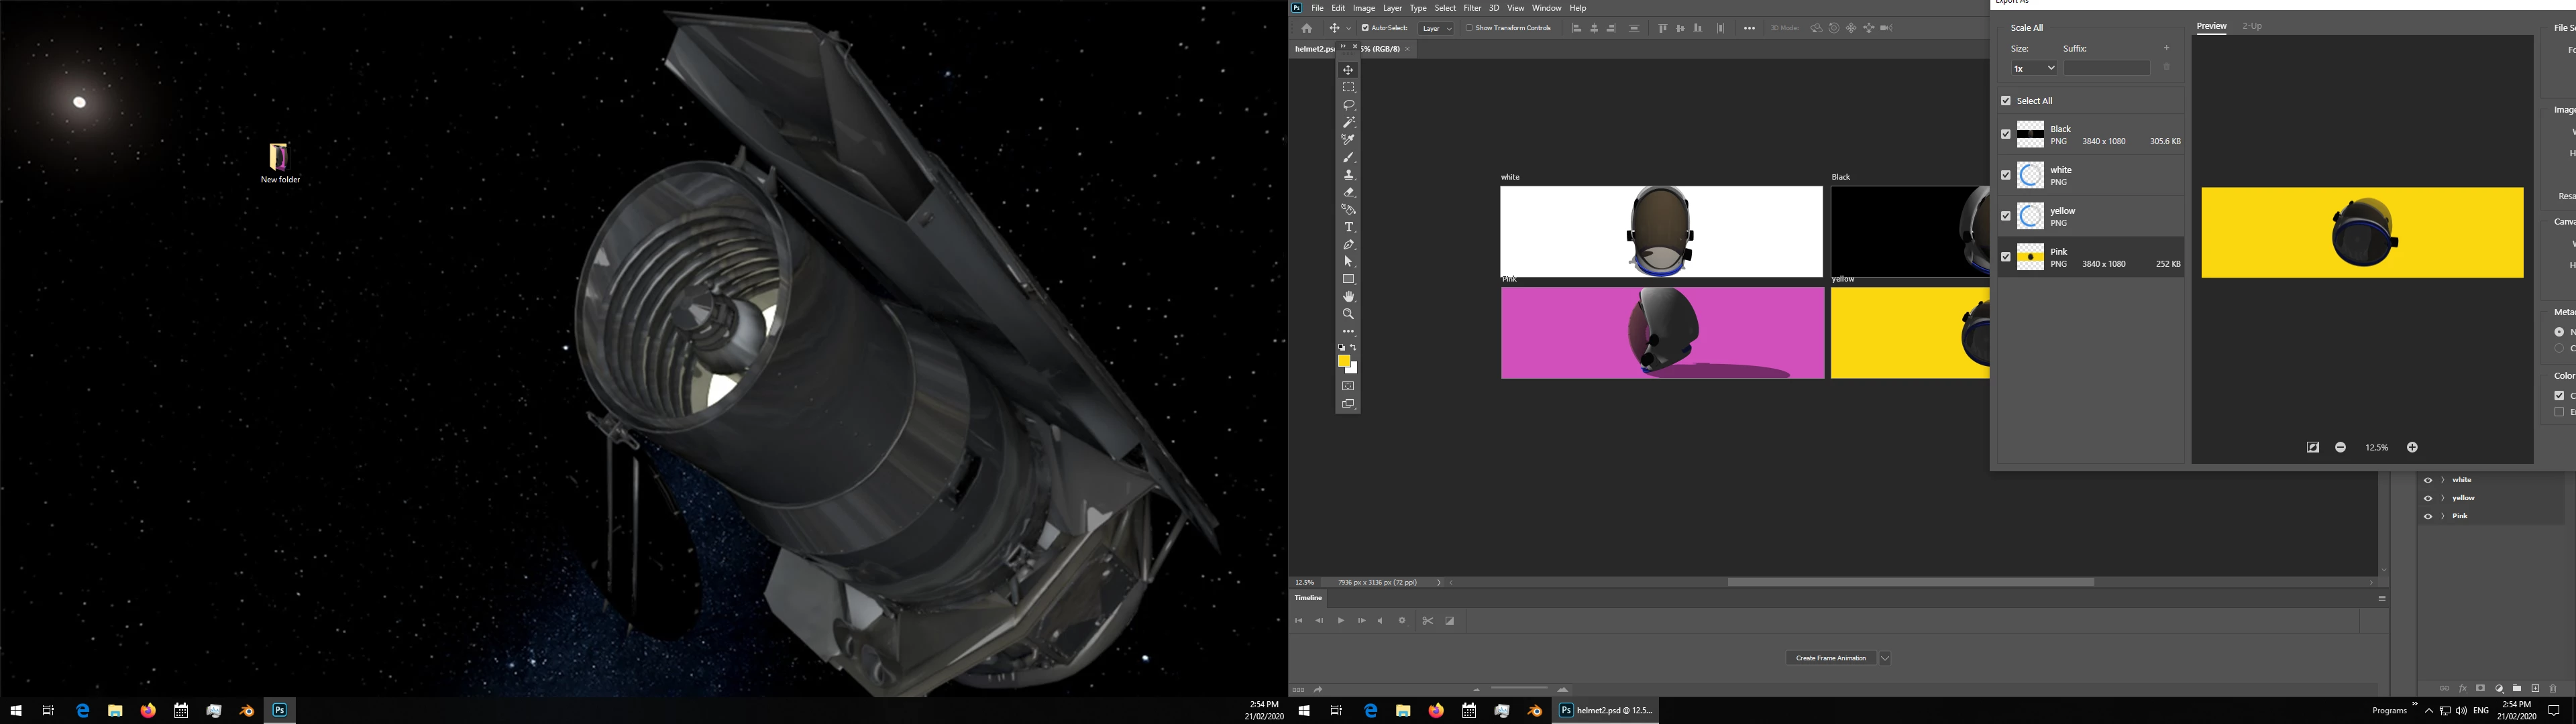This screenshot has width=2576, height=724.
Task: Select the Pen tool
Action: 1348,245
